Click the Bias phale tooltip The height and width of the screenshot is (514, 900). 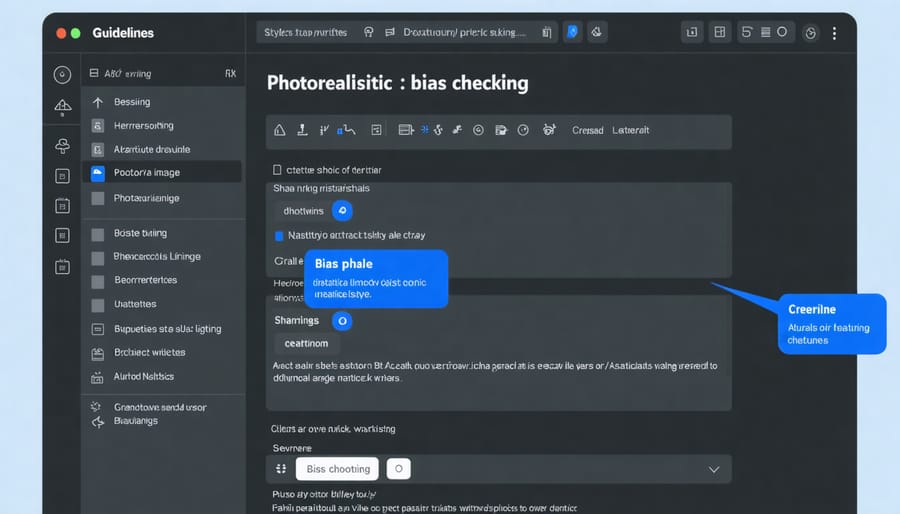coord(376,279)
